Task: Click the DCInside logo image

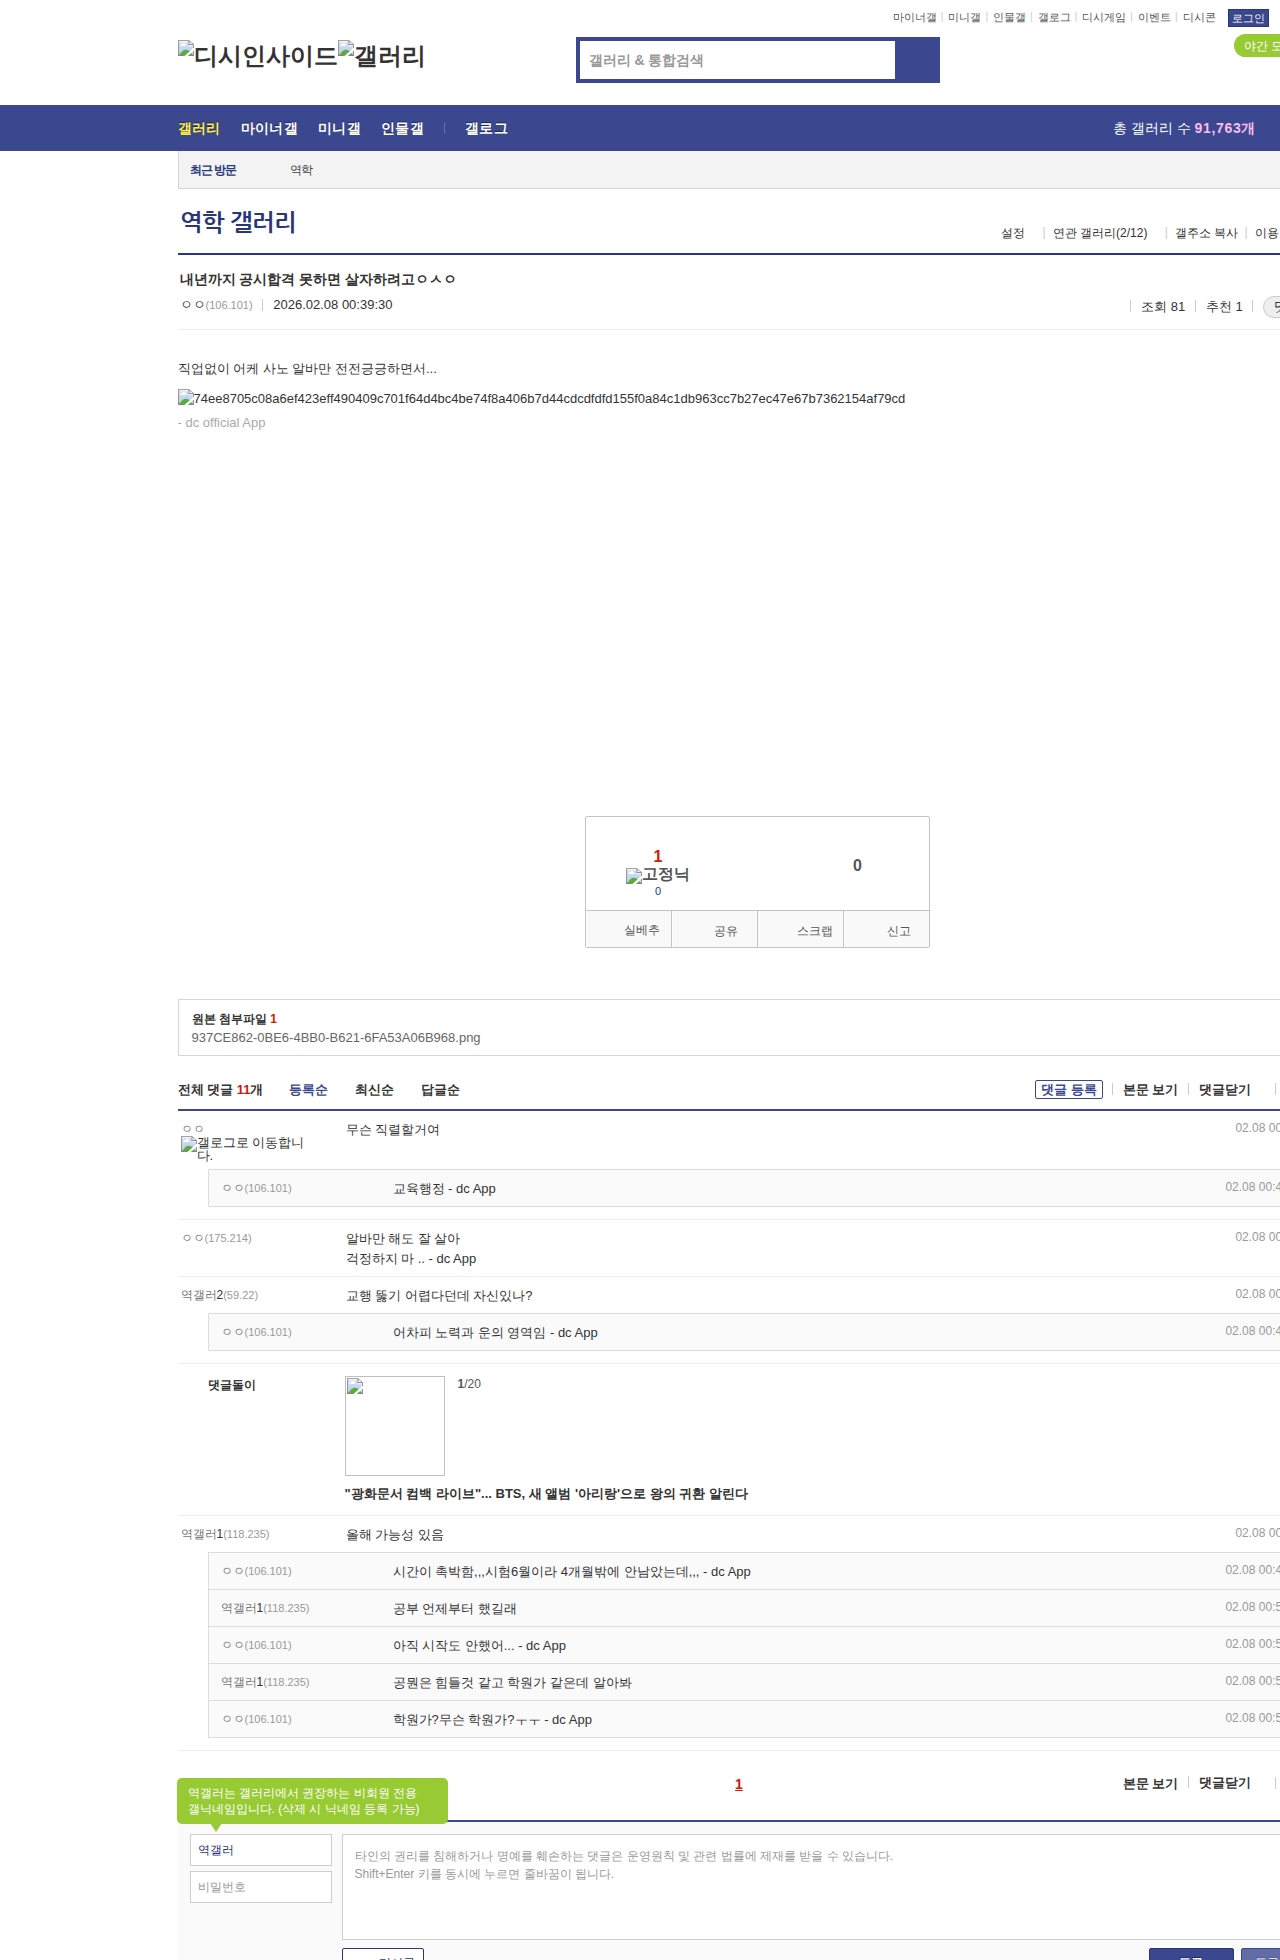Action: pyautogui.click(x=257, y=55)
